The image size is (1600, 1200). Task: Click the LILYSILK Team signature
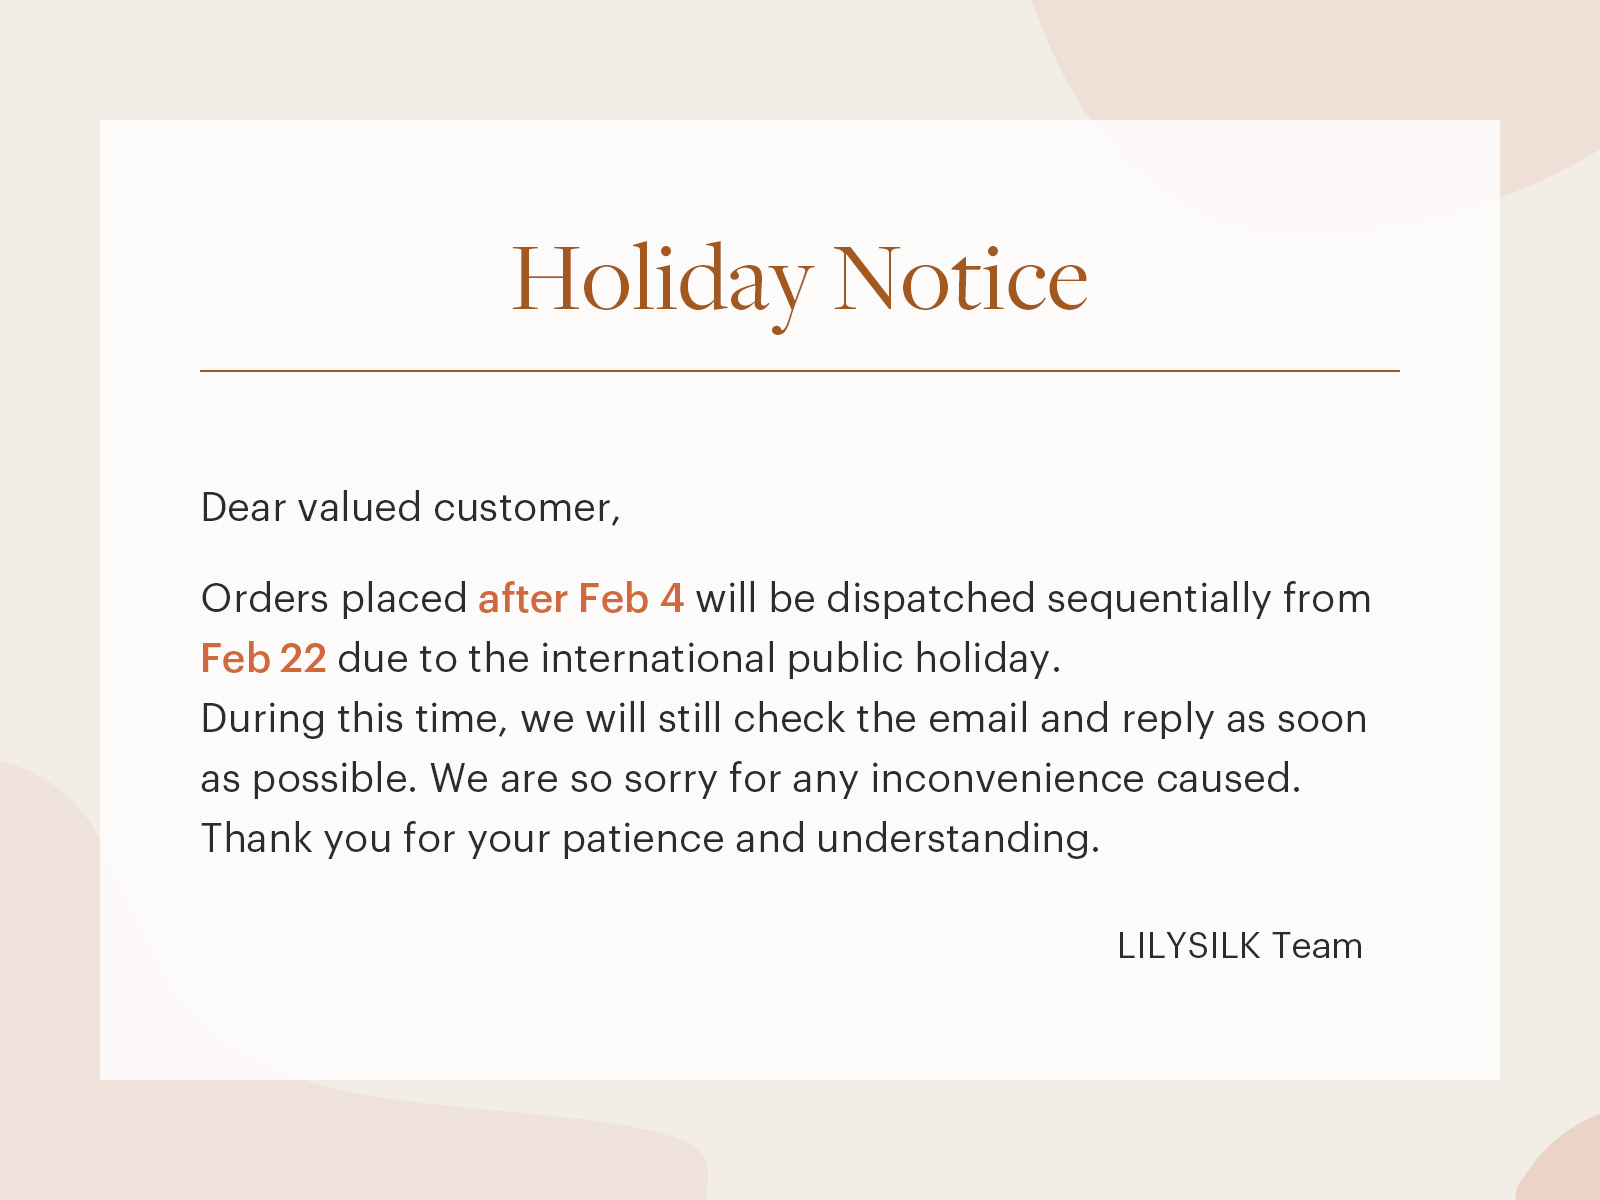pos(1240,945)
